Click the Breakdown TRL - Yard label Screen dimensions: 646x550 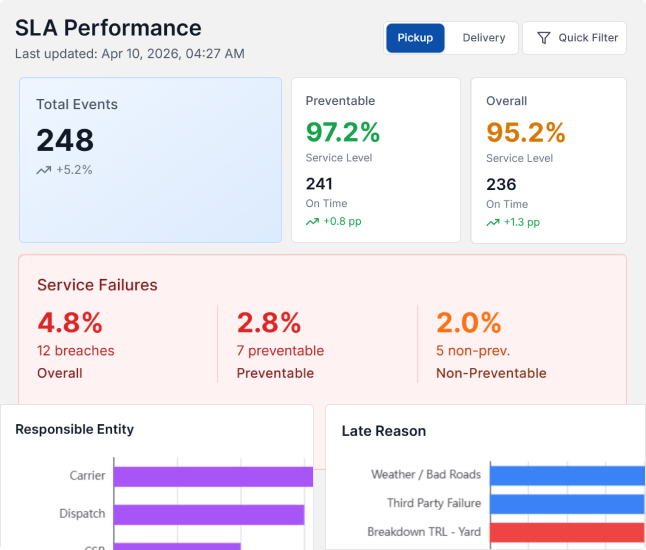tap(424, 532)
